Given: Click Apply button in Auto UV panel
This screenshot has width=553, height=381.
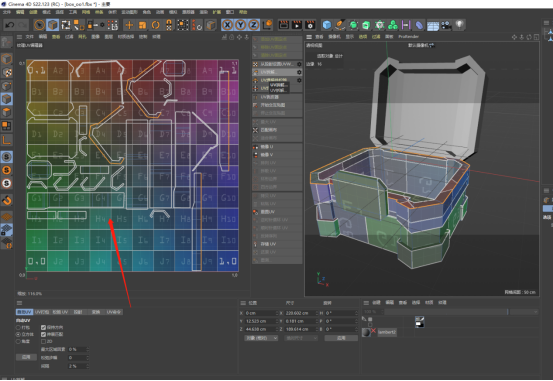Looking at the screenshot, I should [26, 357].
